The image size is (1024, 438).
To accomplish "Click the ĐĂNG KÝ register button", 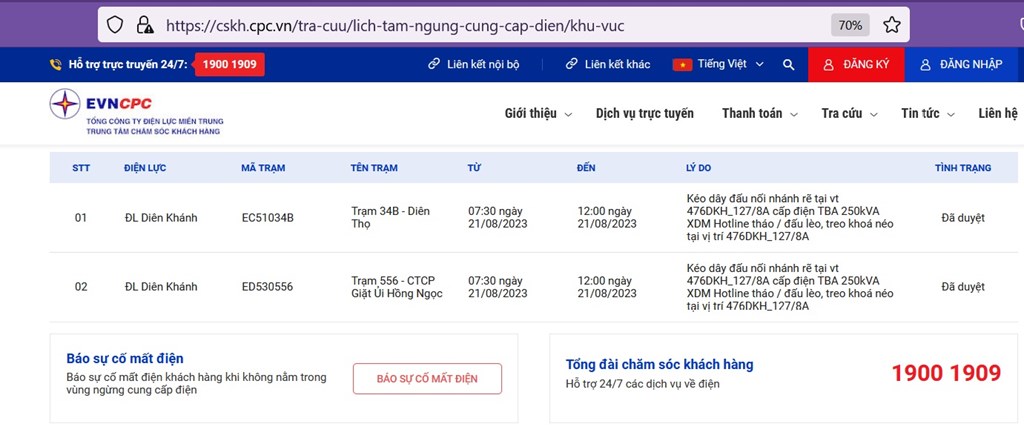I will click(x=855, y=65).
